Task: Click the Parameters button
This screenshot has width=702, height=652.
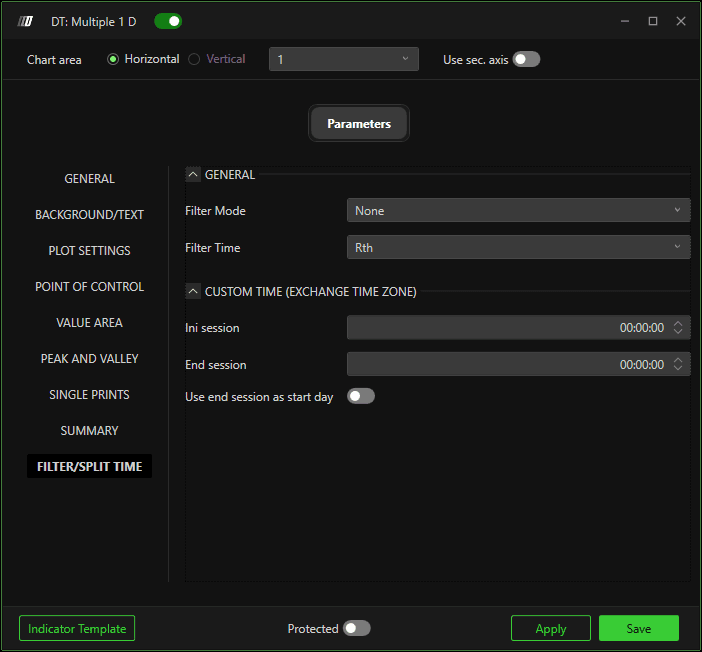Action: [359, 124]
